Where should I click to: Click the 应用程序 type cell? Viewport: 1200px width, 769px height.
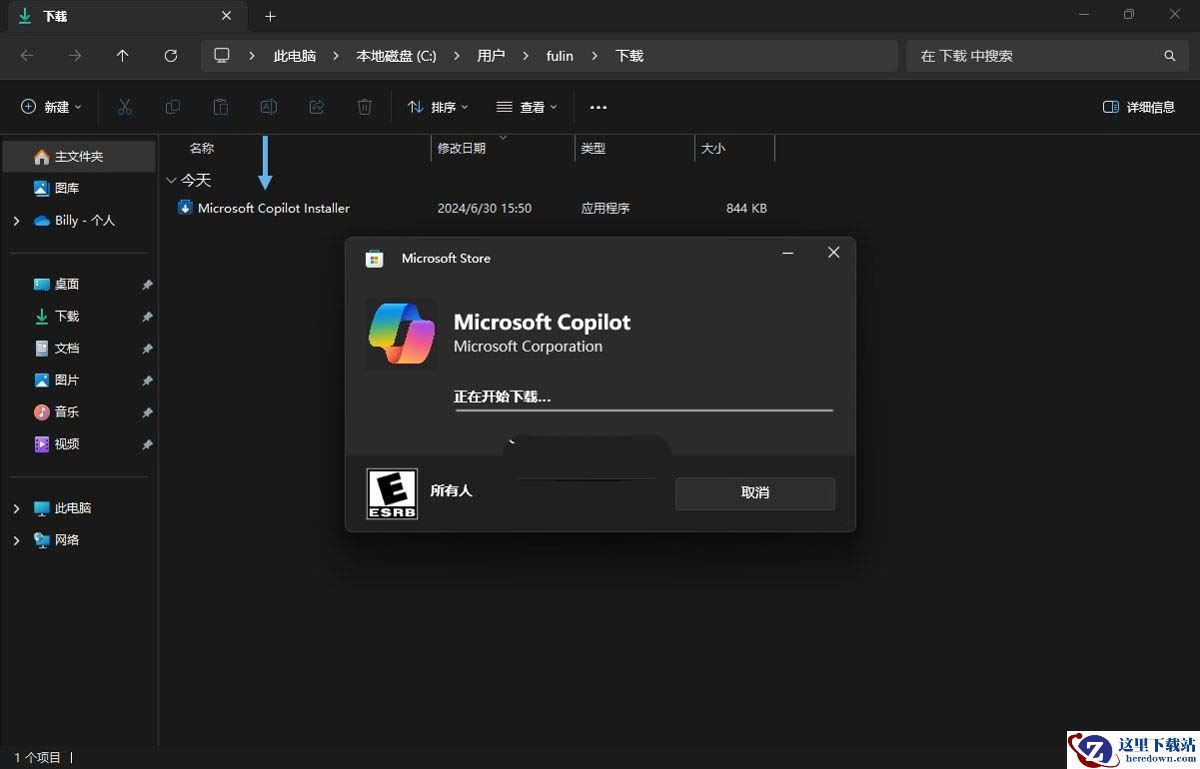coord(605,208)
